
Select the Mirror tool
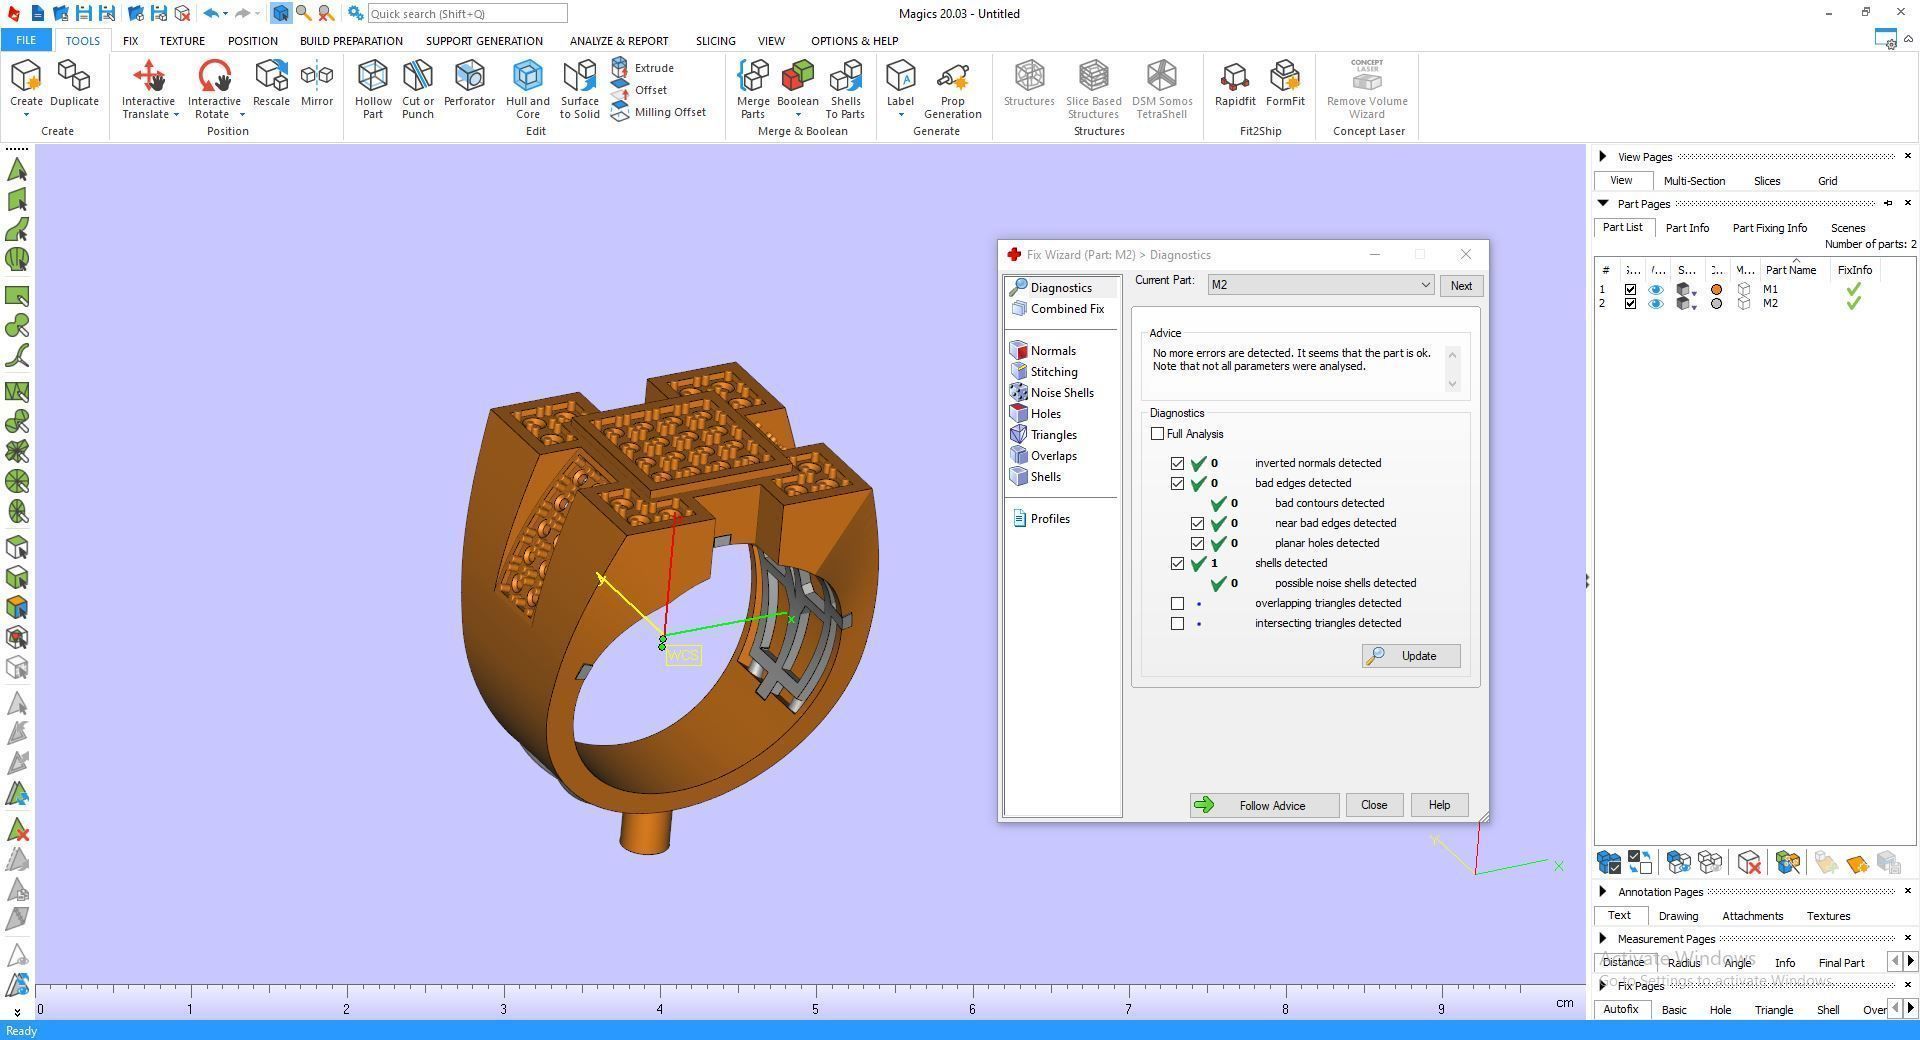pyautogui.click(x=317, y=83)
